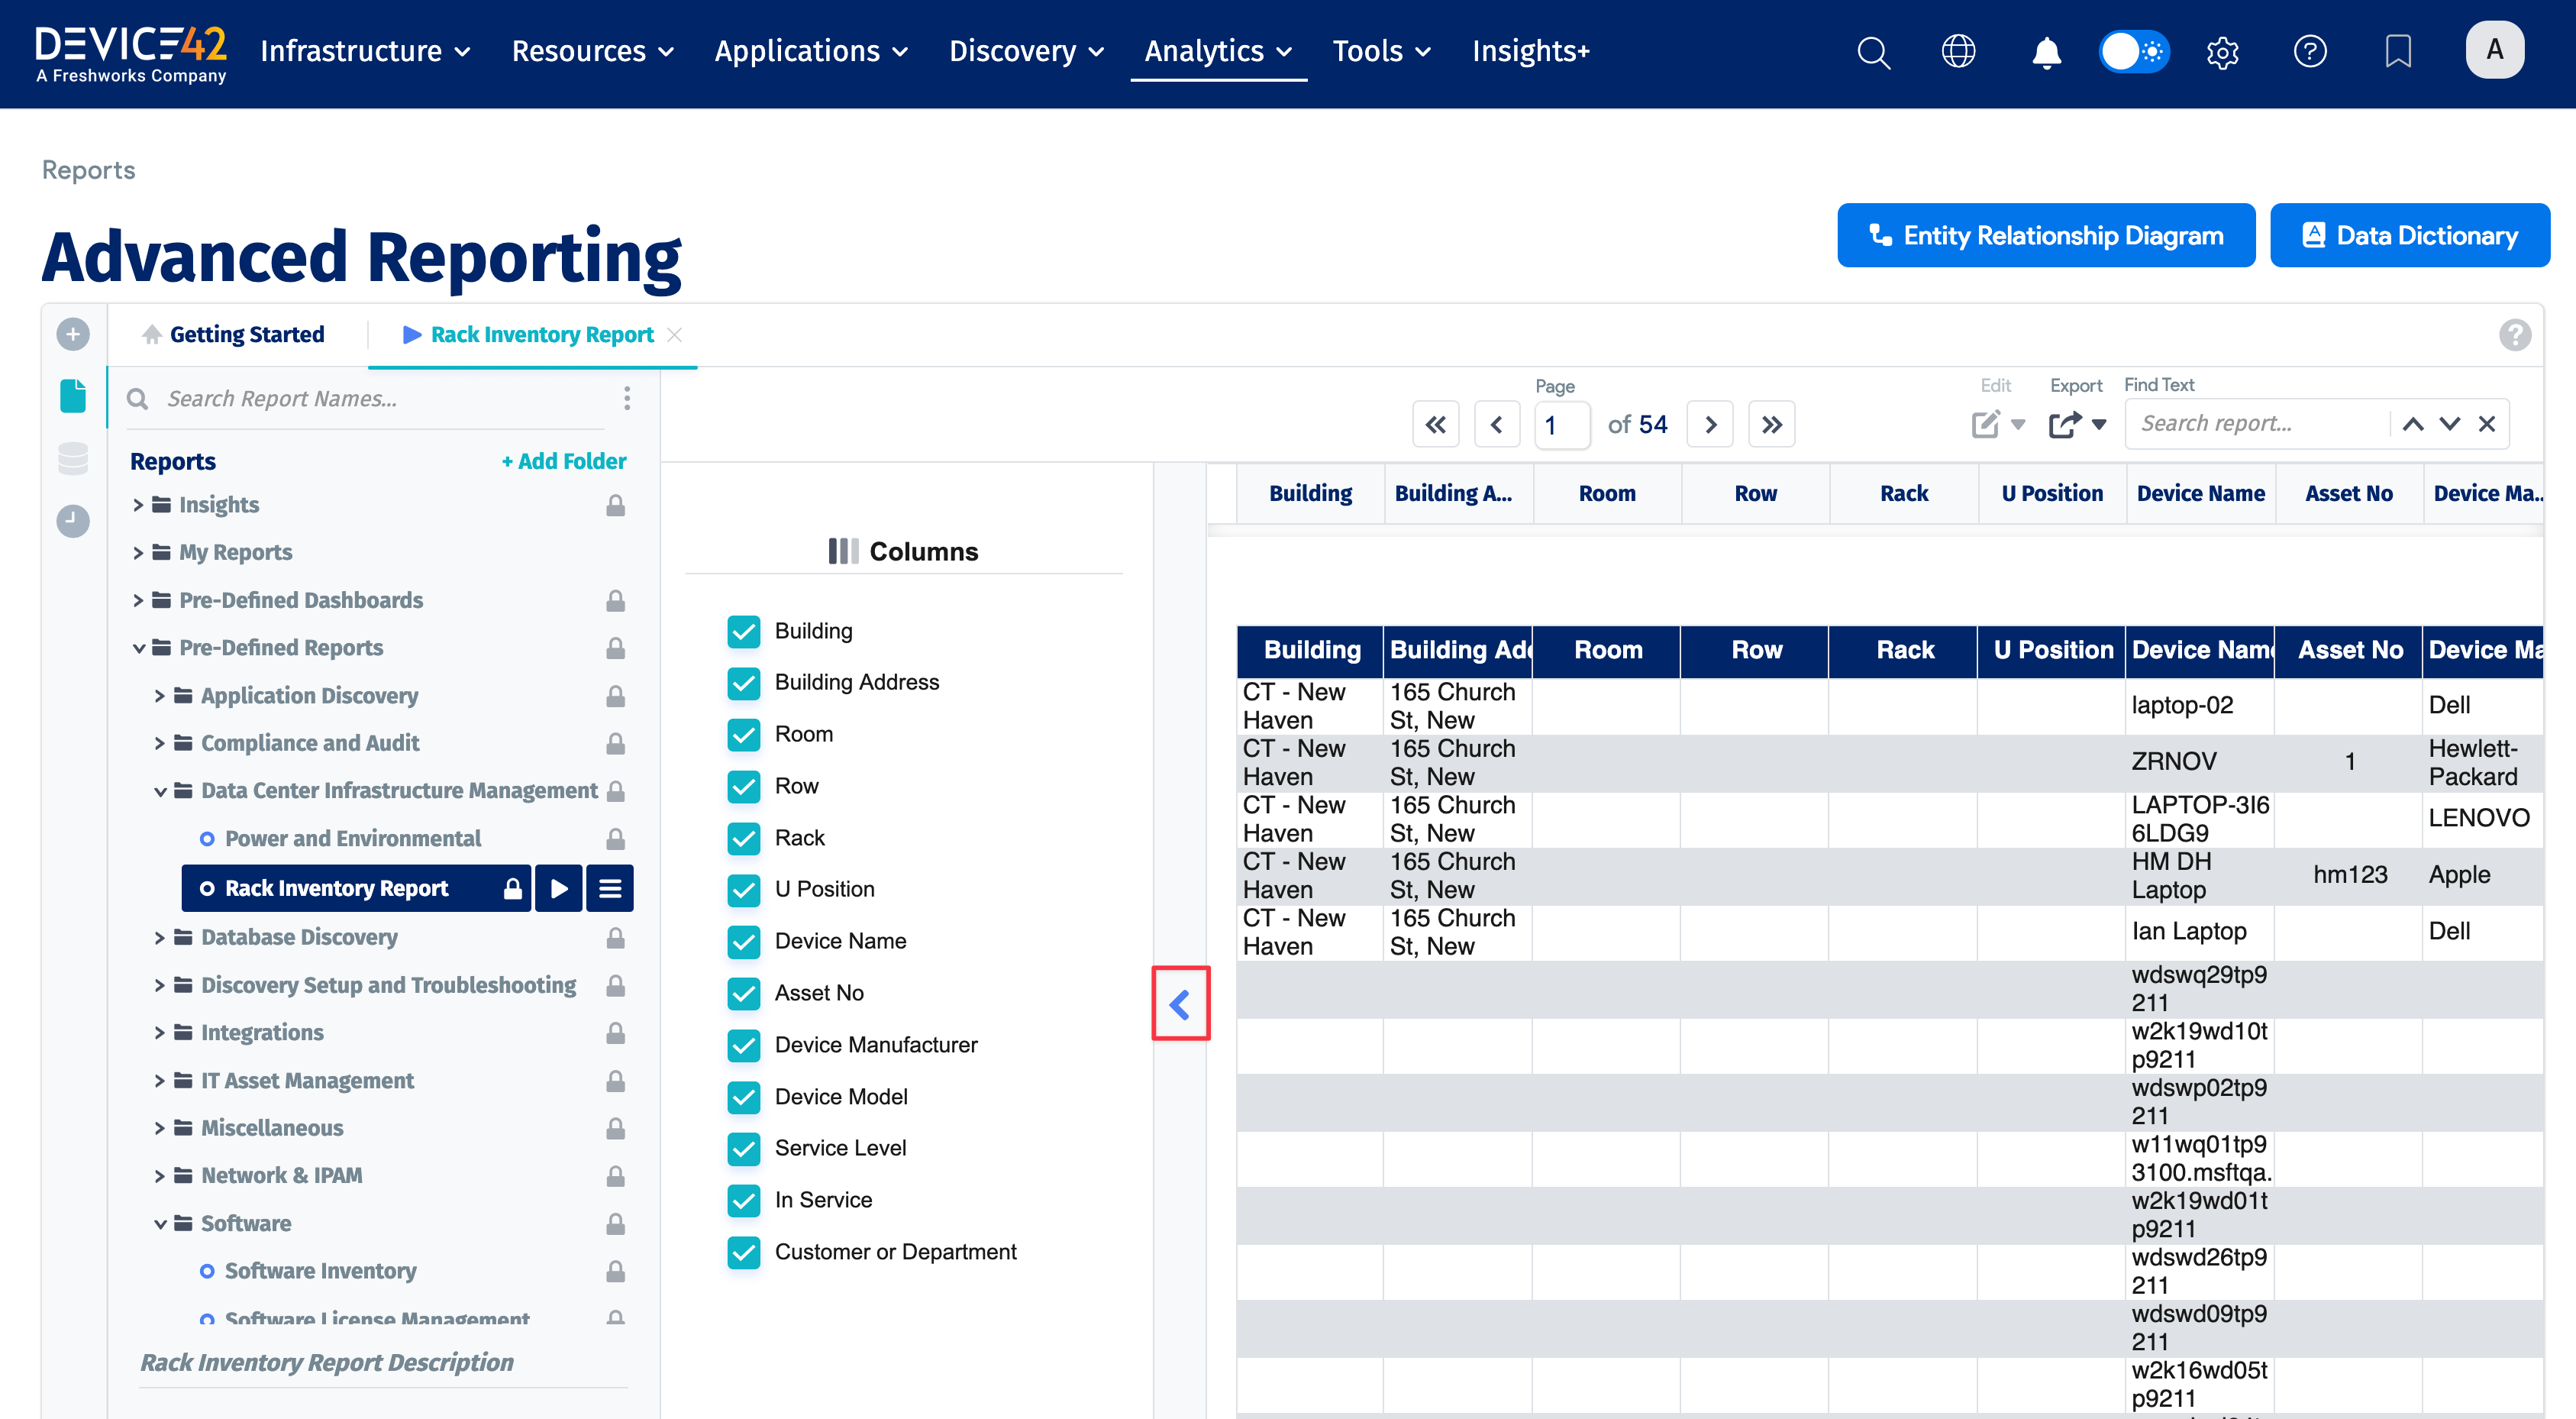Open the Edit dropdown arrow
The image size is (2576, 1419).
click(x=2018, y=424)
